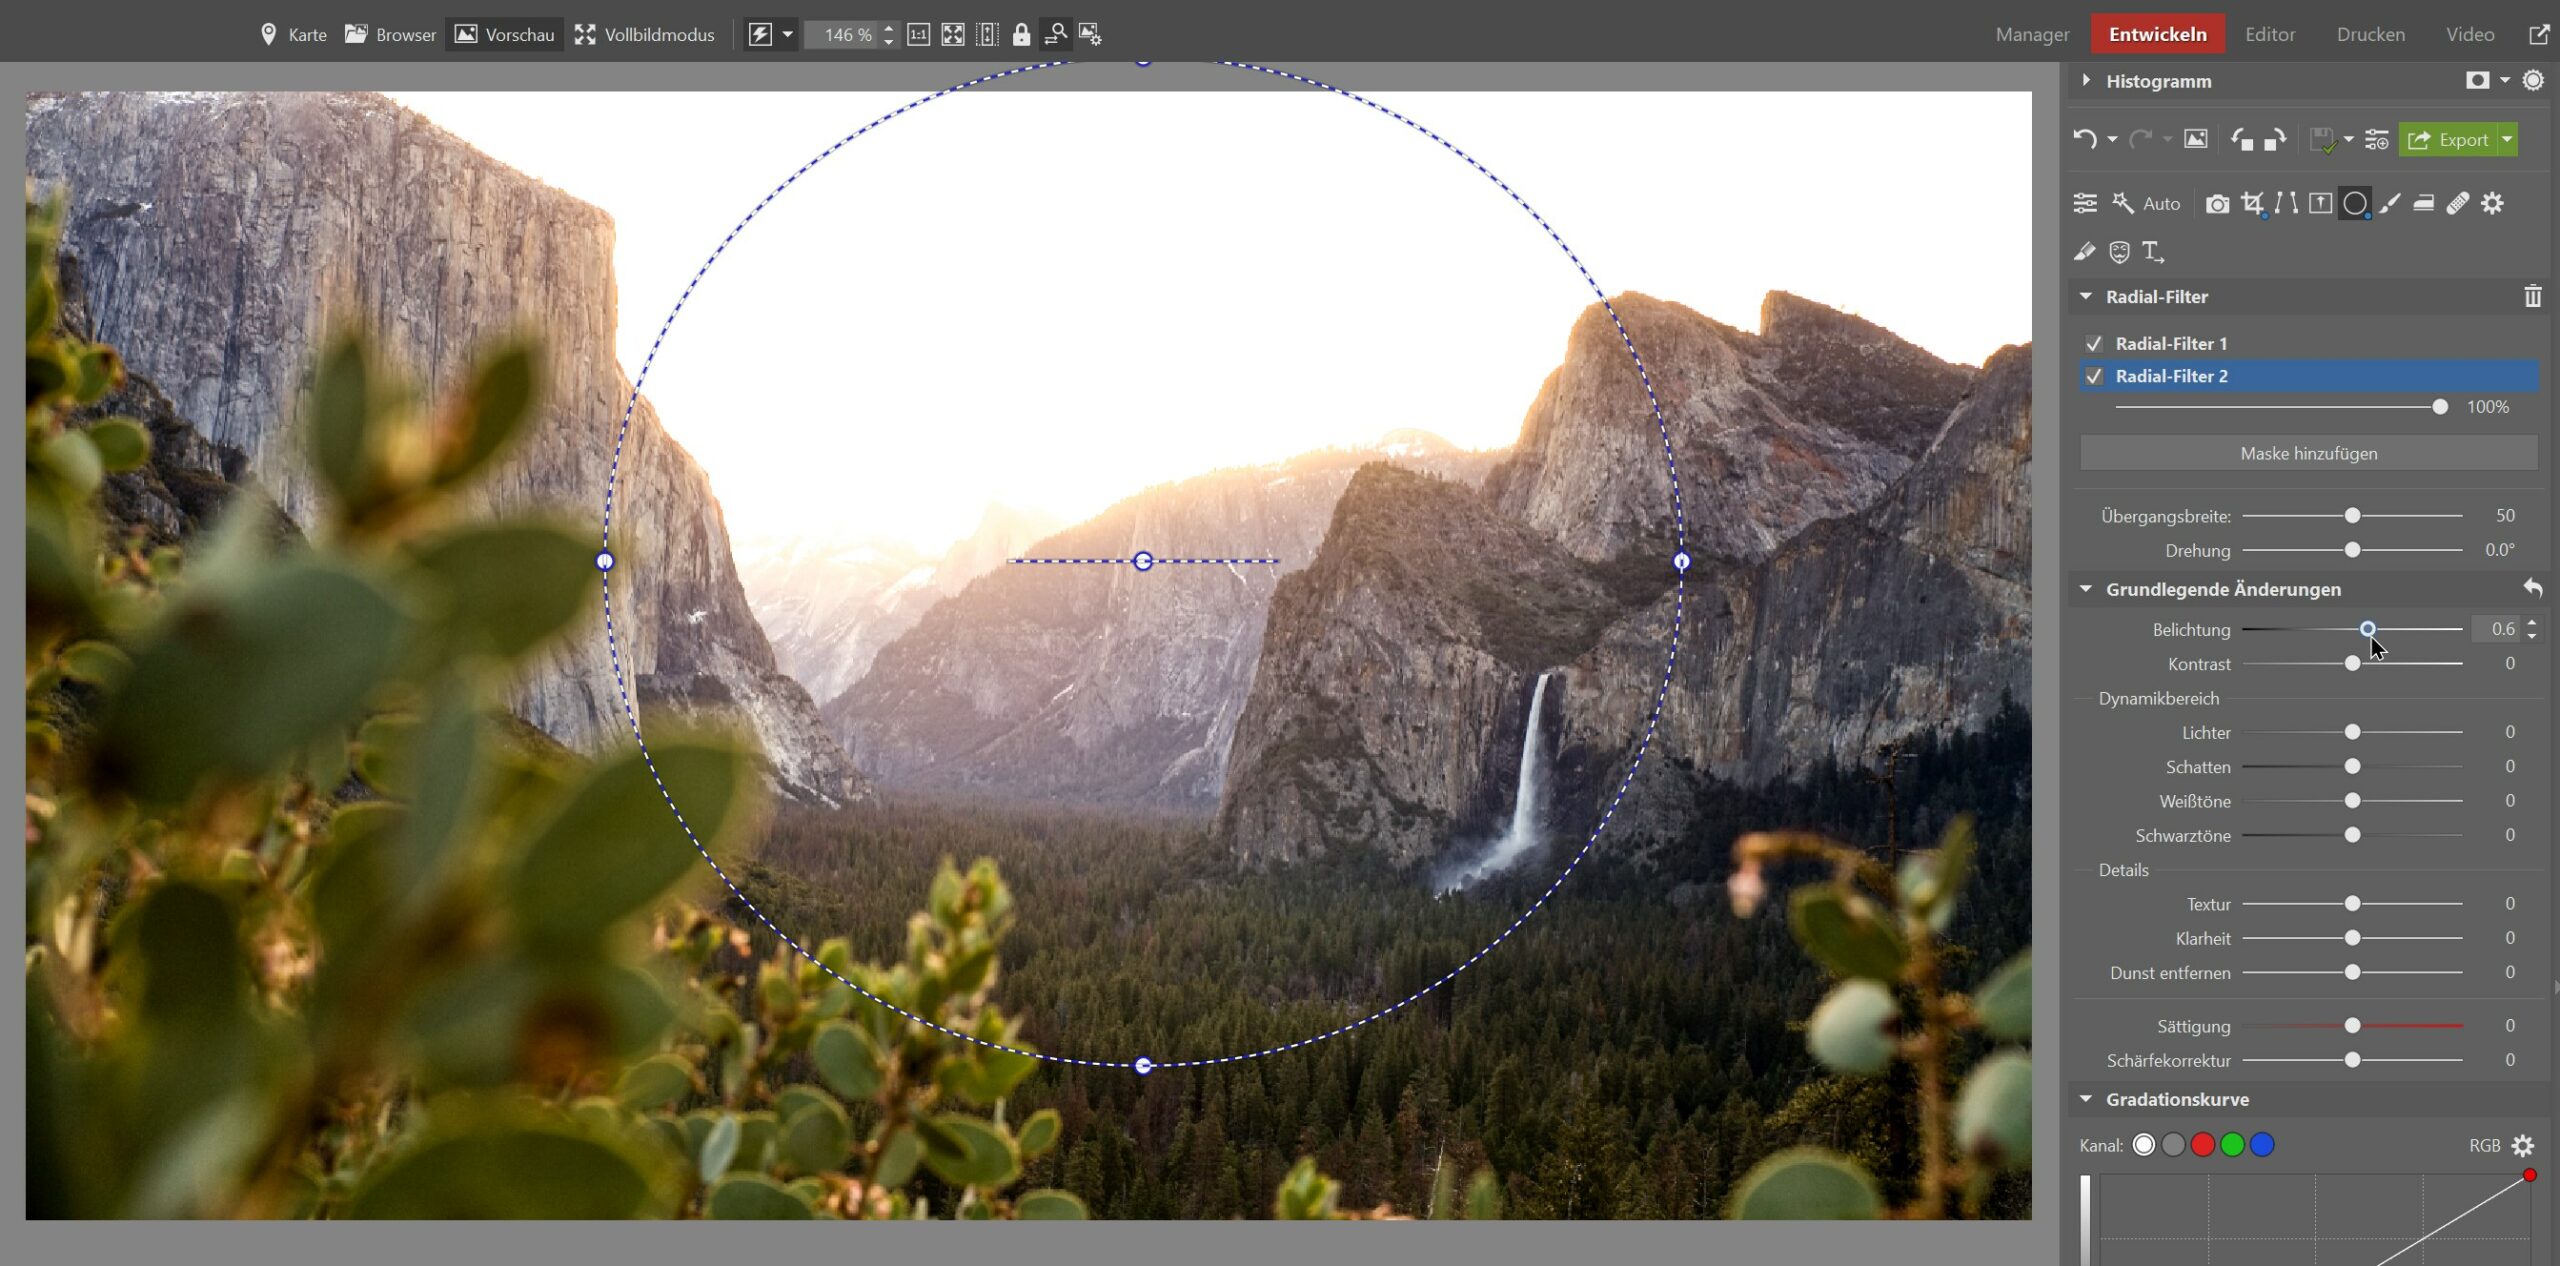
Task: Click the green Export button
Action: tap(2447, 140)
